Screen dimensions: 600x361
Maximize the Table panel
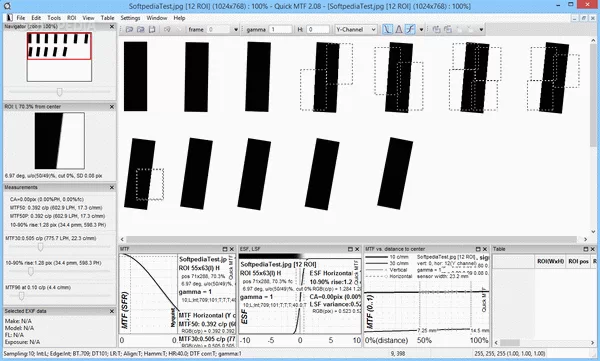pyautogui.click(x=585, y=249)
